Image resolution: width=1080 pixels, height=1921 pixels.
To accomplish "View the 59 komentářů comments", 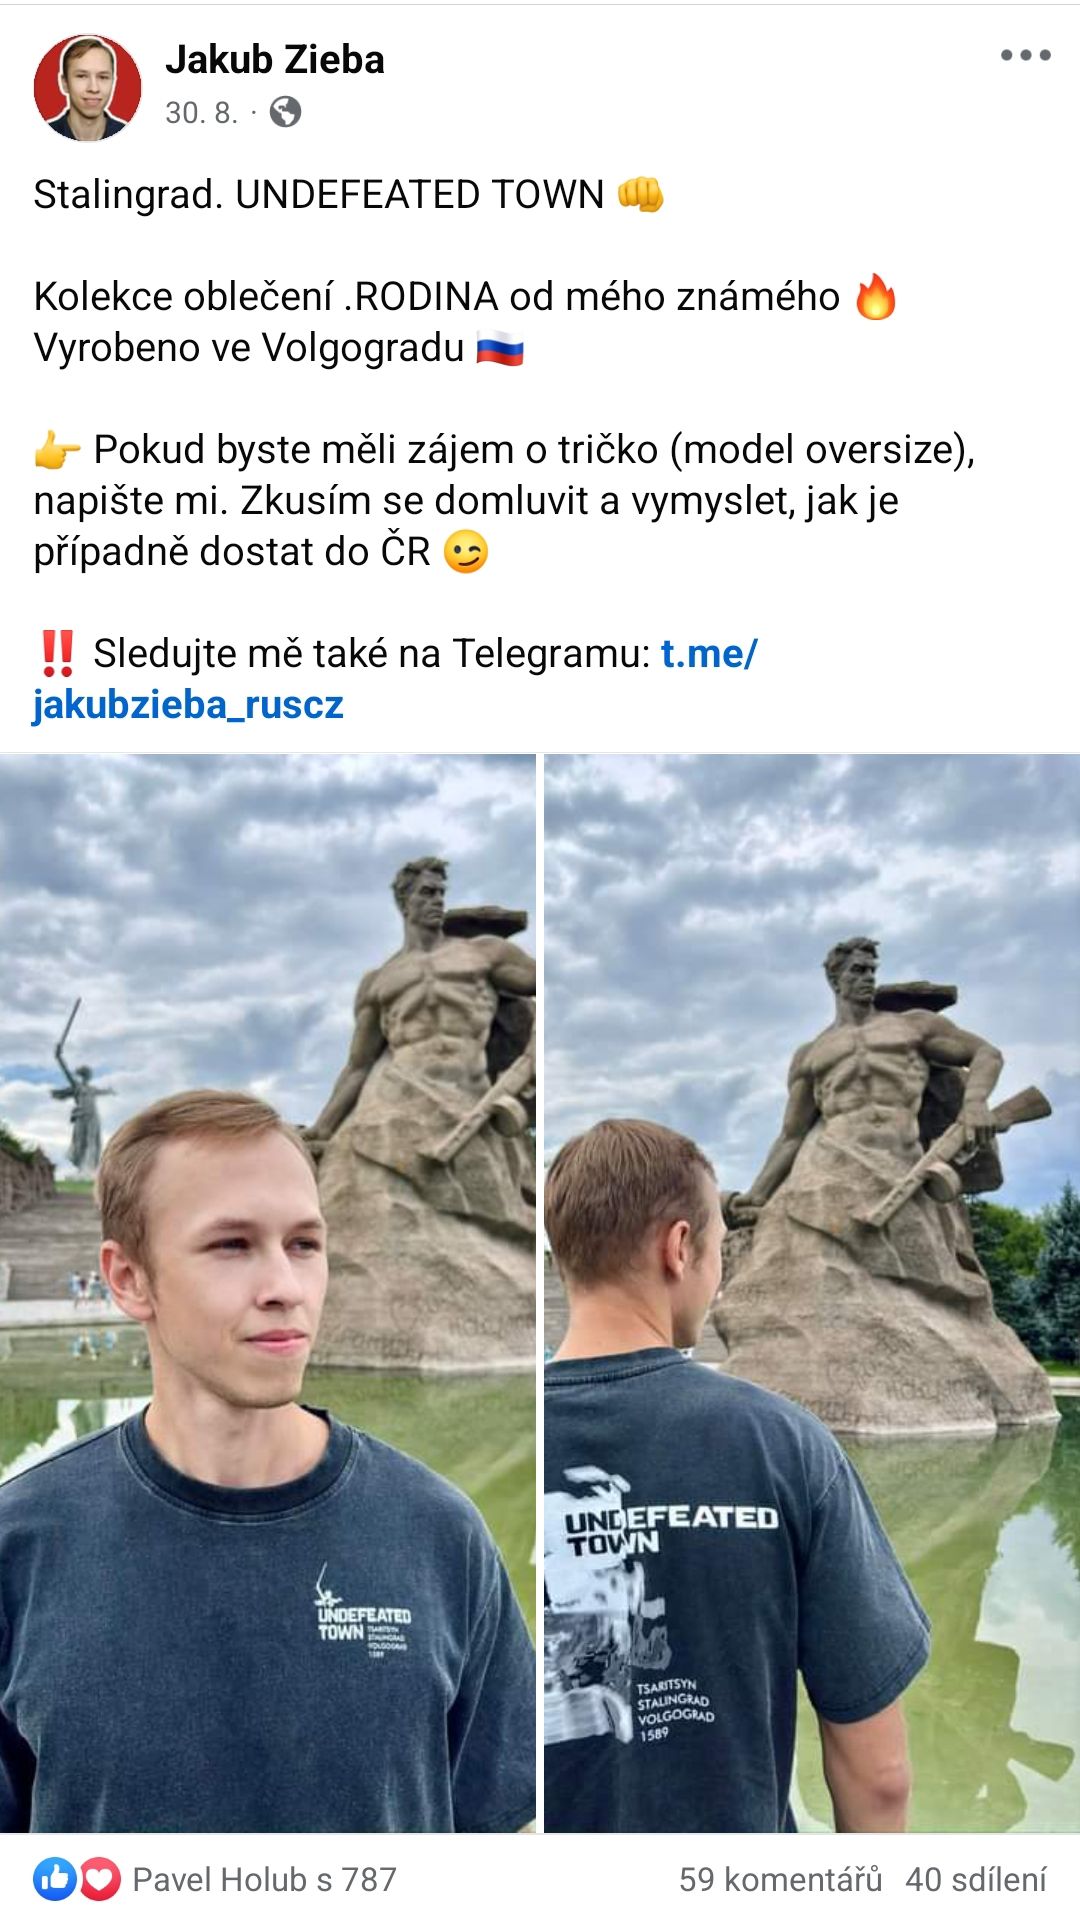I will [x=780, y=1879].
